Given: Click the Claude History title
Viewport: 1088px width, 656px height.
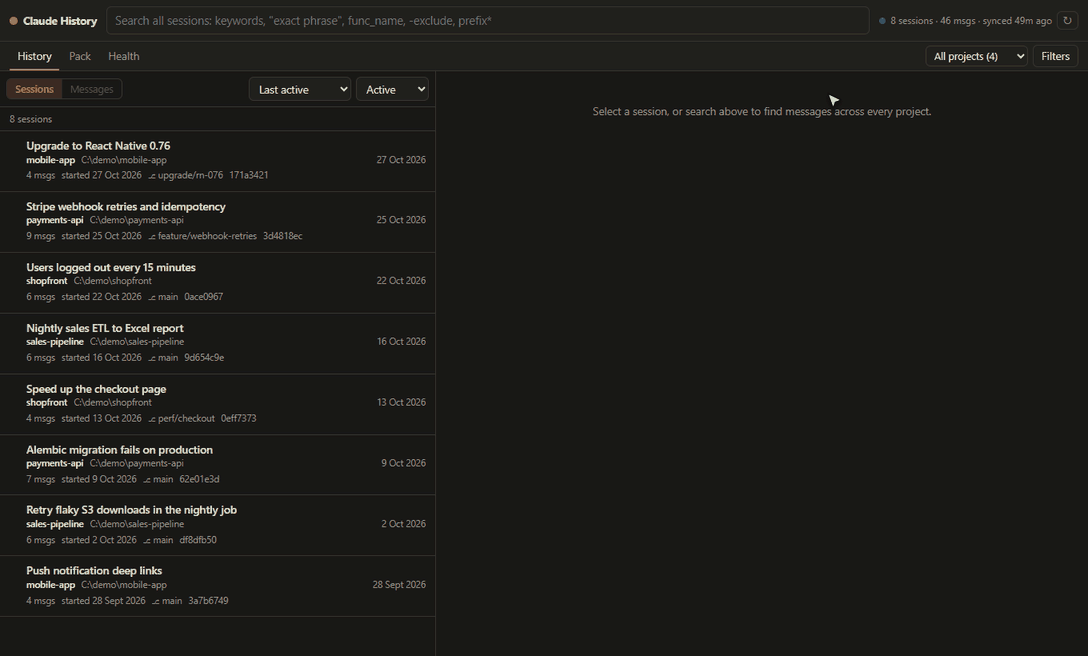Looking at the screenshot, I should click(x=60, y=21).
